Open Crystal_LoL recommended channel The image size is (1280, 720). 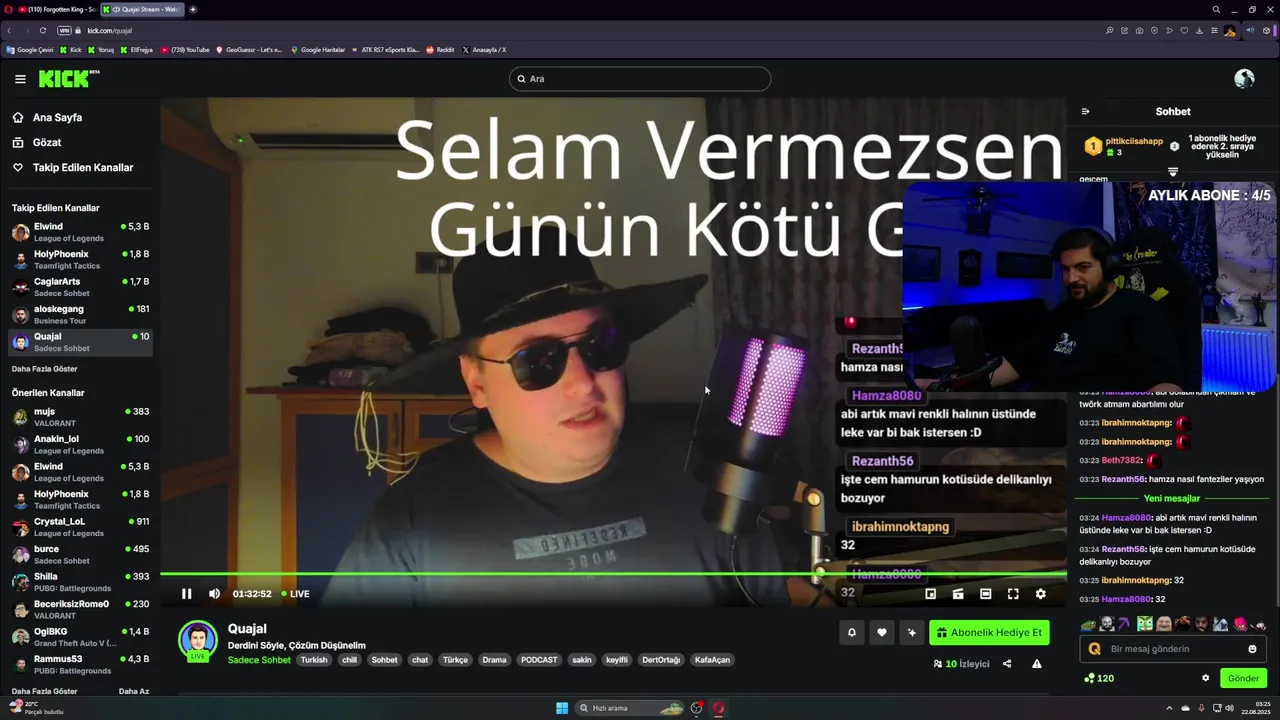[80, 527]
